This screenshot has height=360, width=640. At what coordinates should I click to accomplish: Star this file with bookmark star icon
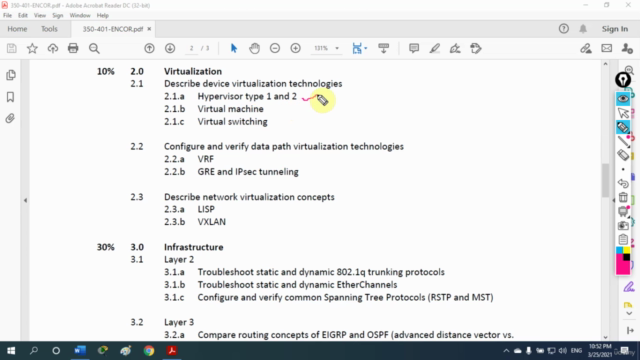[x=32, y=49]
